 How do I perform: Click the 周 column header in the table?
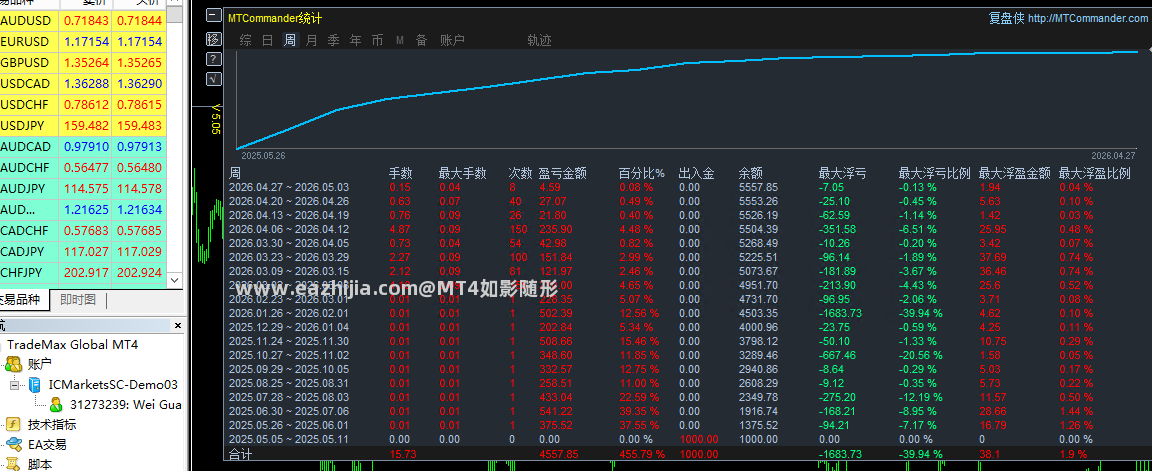point(235,174)
